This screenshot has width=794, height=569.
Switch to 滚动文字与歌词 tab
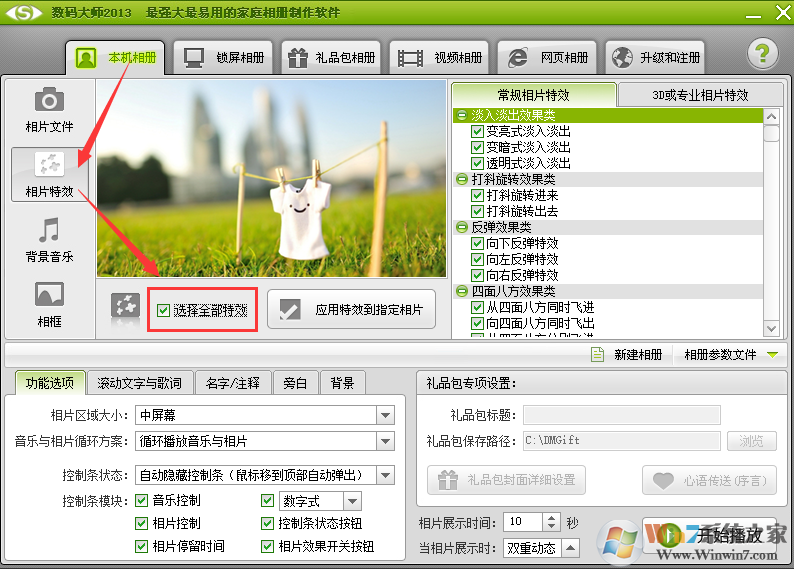[140, 383]
